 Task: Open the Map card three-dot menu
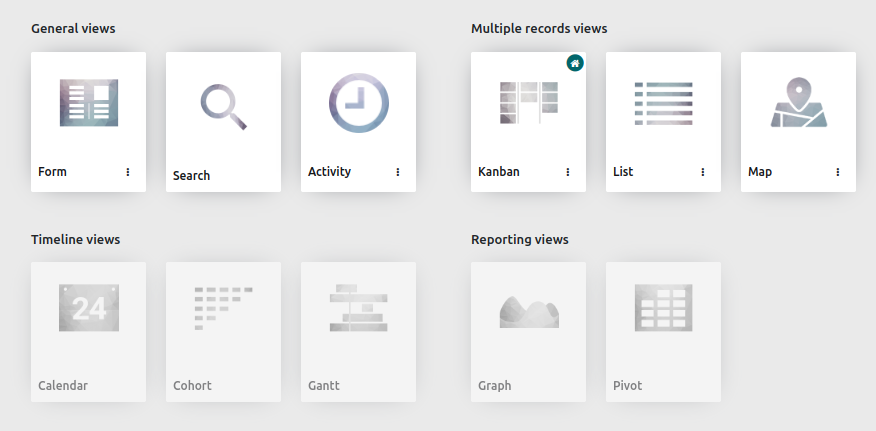tap(838, 172)
